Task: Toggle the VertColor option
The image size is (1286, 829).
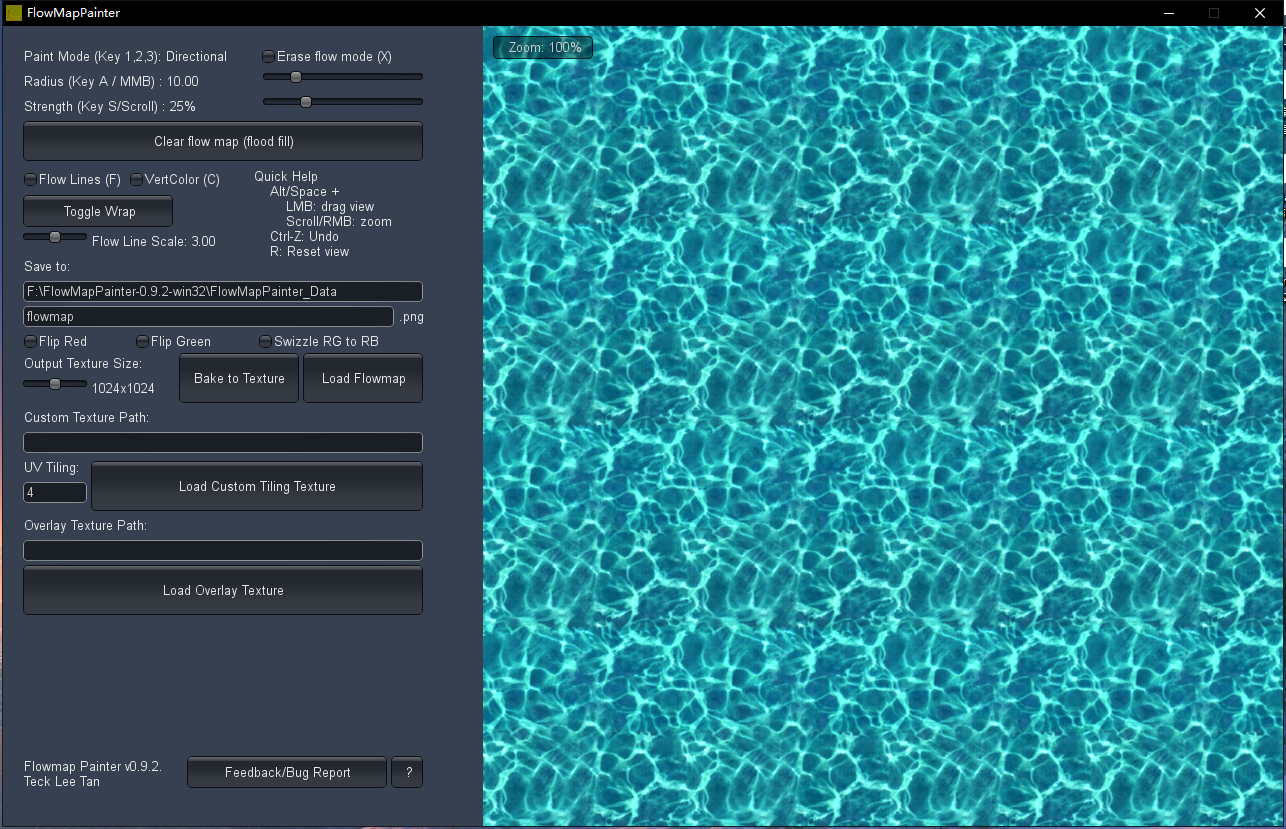Action: click(x=135, y=179)
